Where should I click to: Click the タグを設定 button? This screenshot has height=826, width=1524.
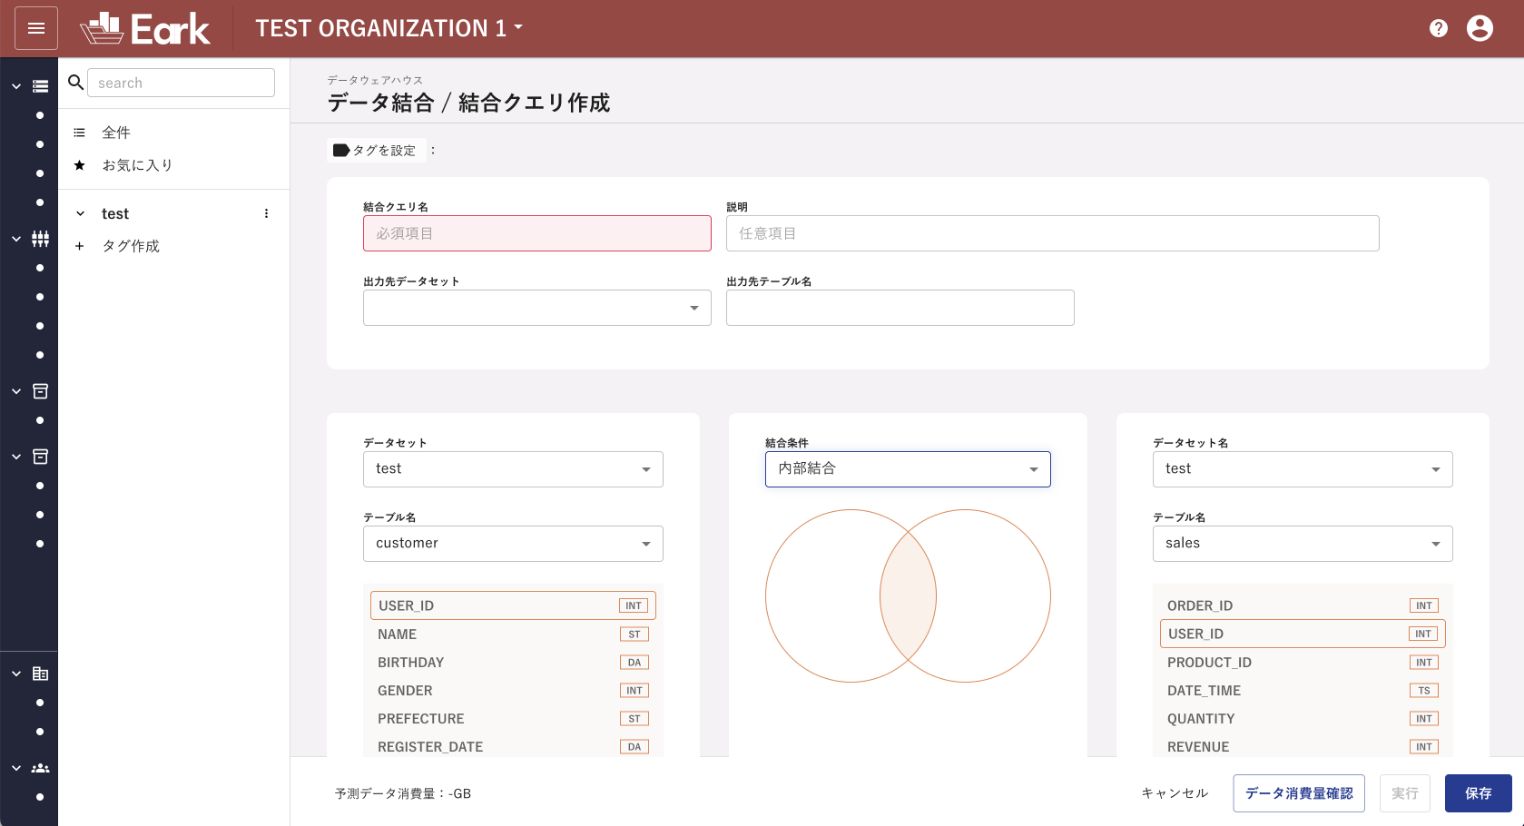click(376, 150)
